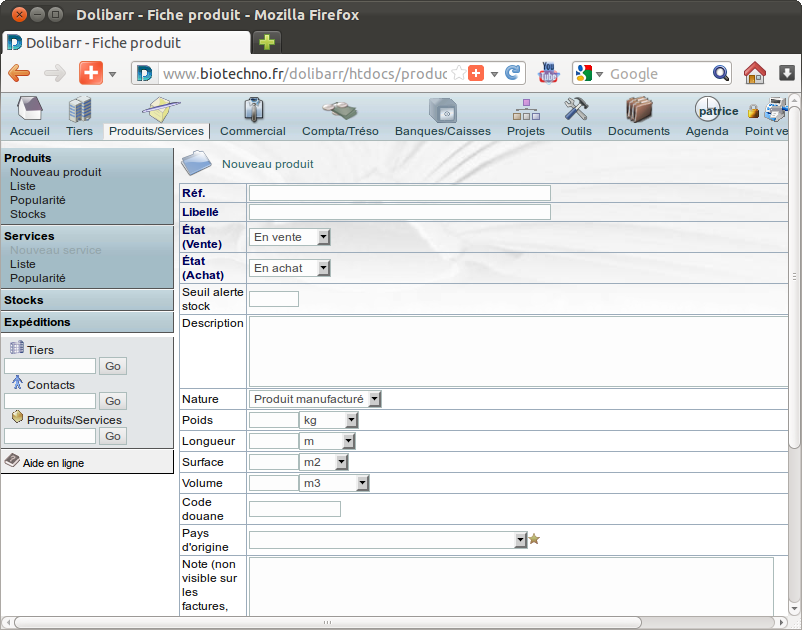Click the Nouveau produit sidebar link
802x630 pixels.
coord(55,172)
